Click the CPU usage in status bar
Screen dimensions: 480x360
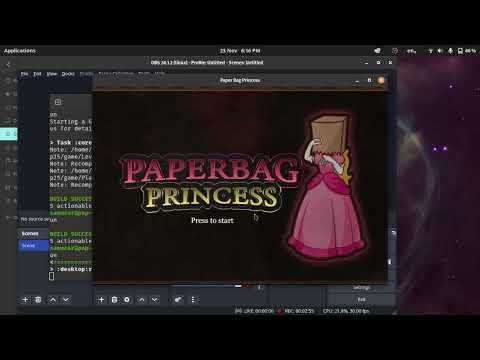tap(346, 311)
